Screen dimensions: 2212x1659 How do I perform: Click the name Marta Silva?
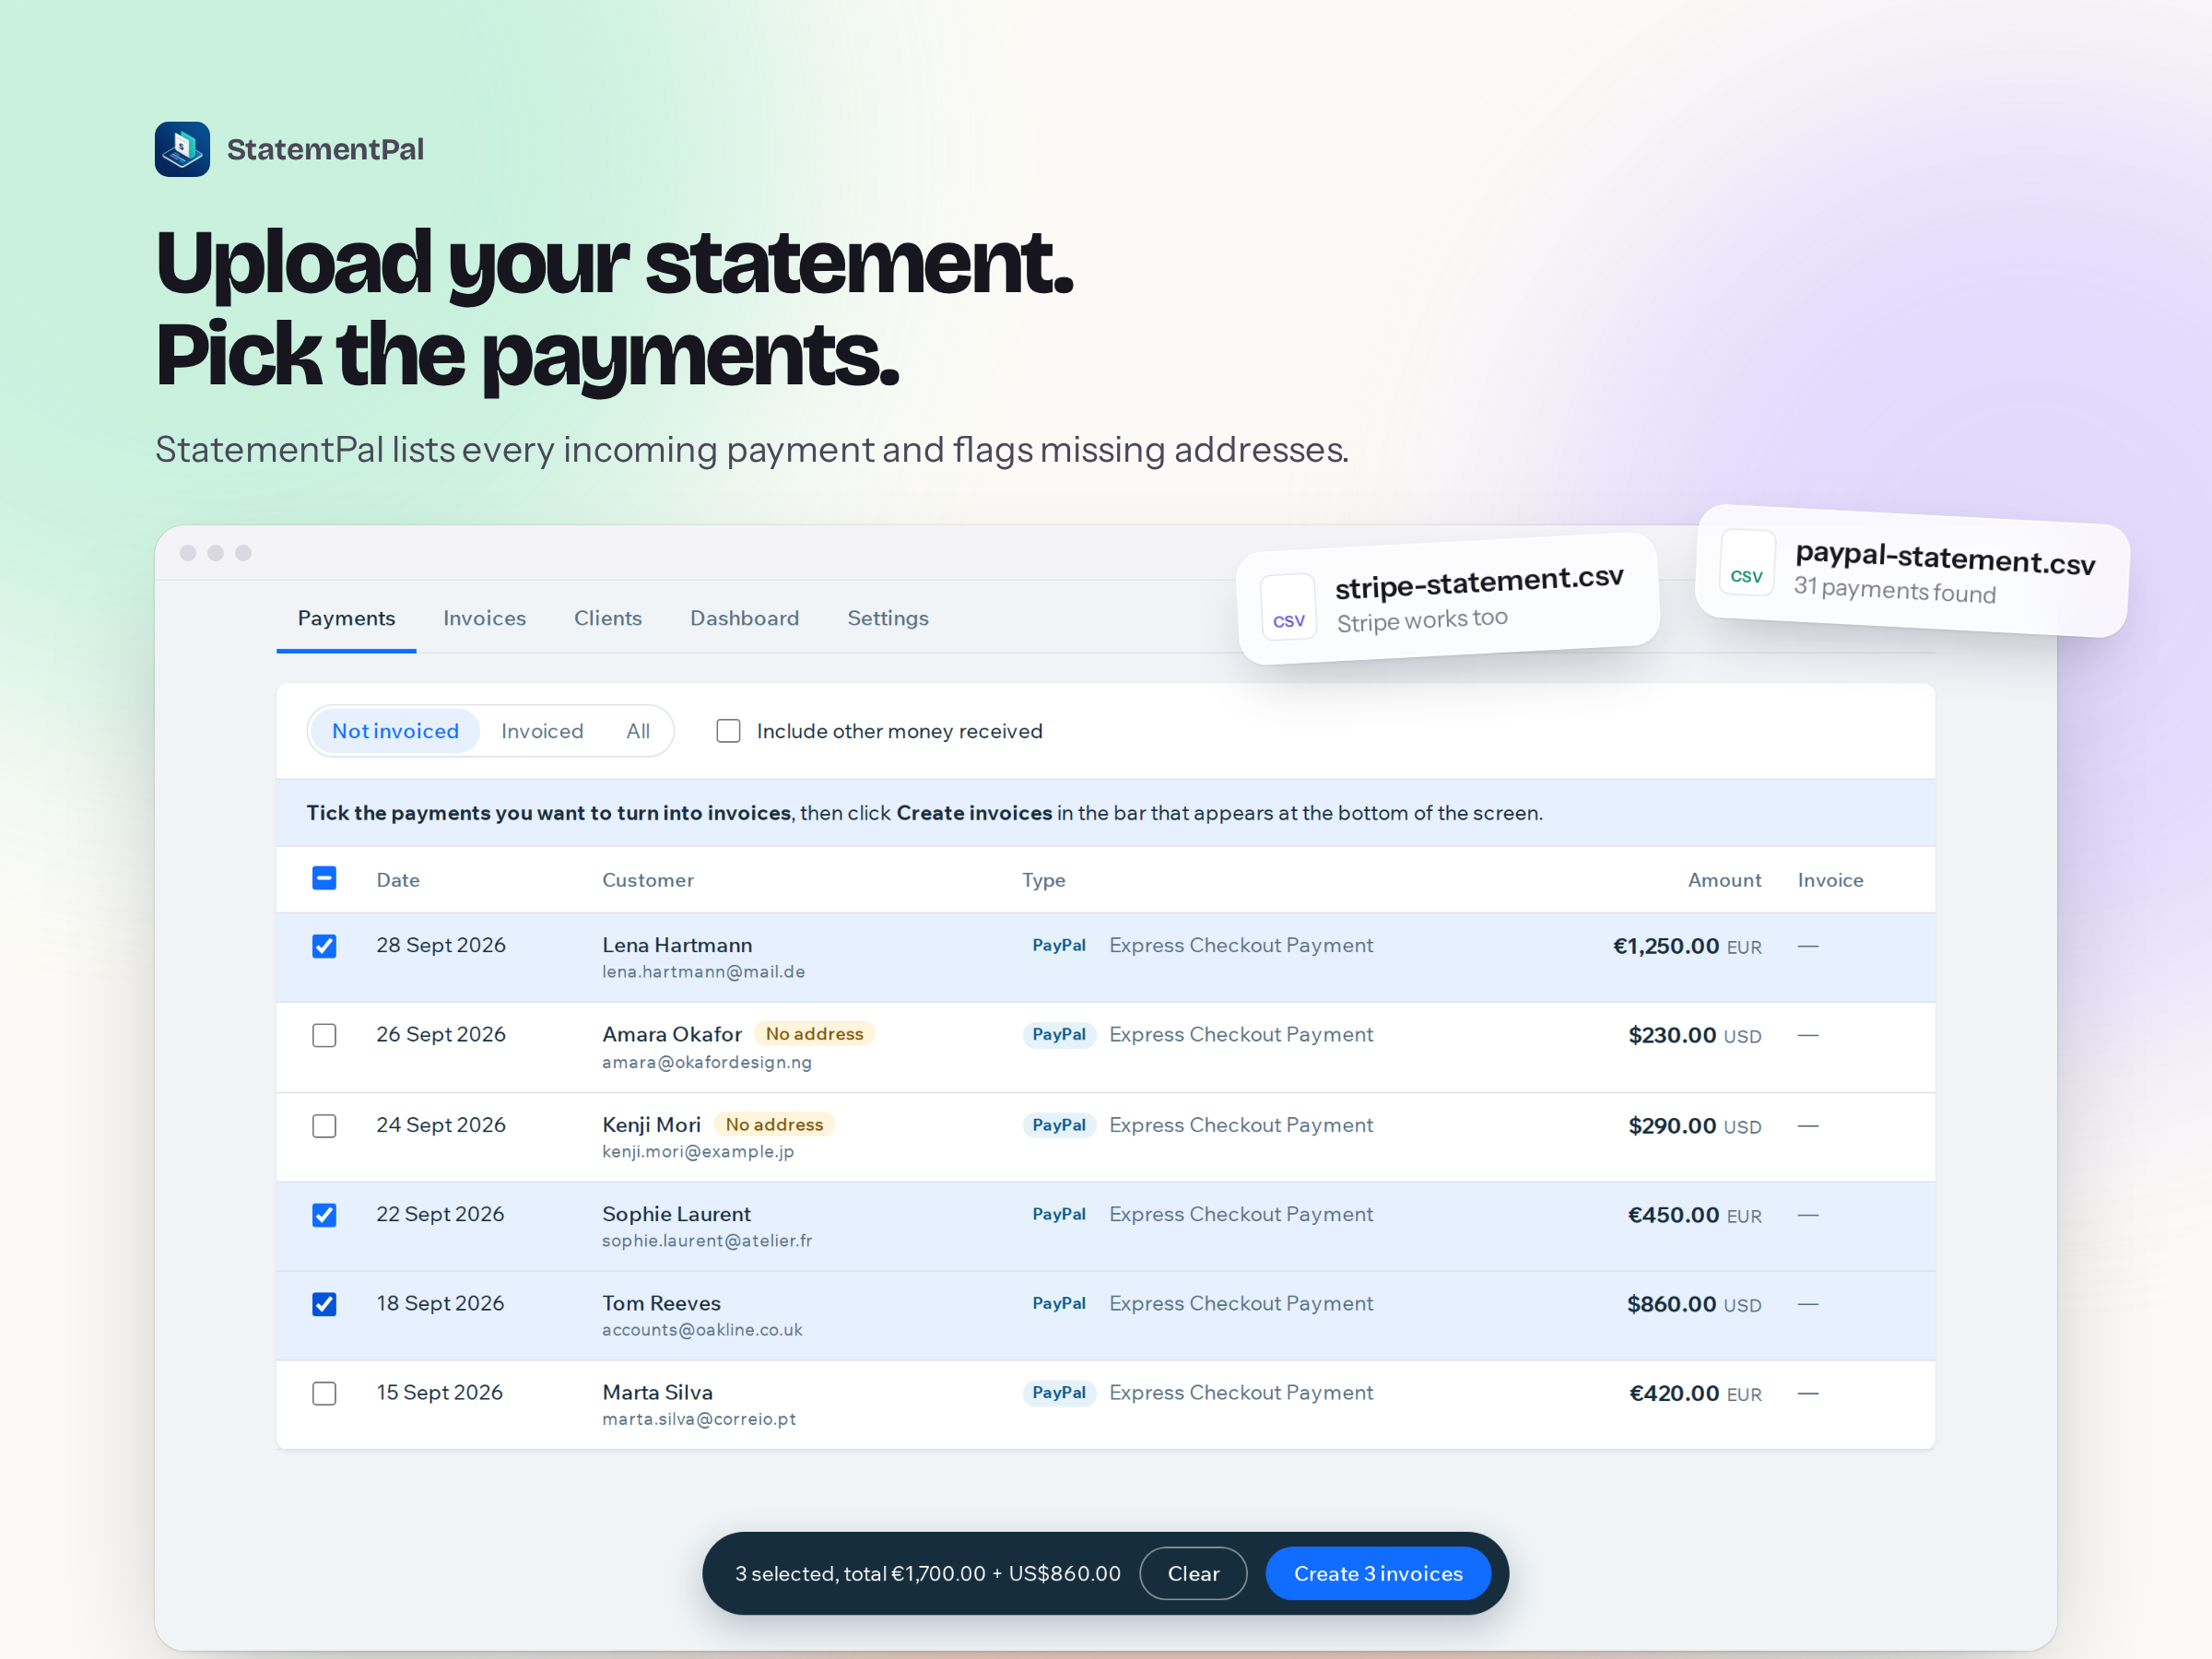pyautogui.click(x=657, y=1392)
